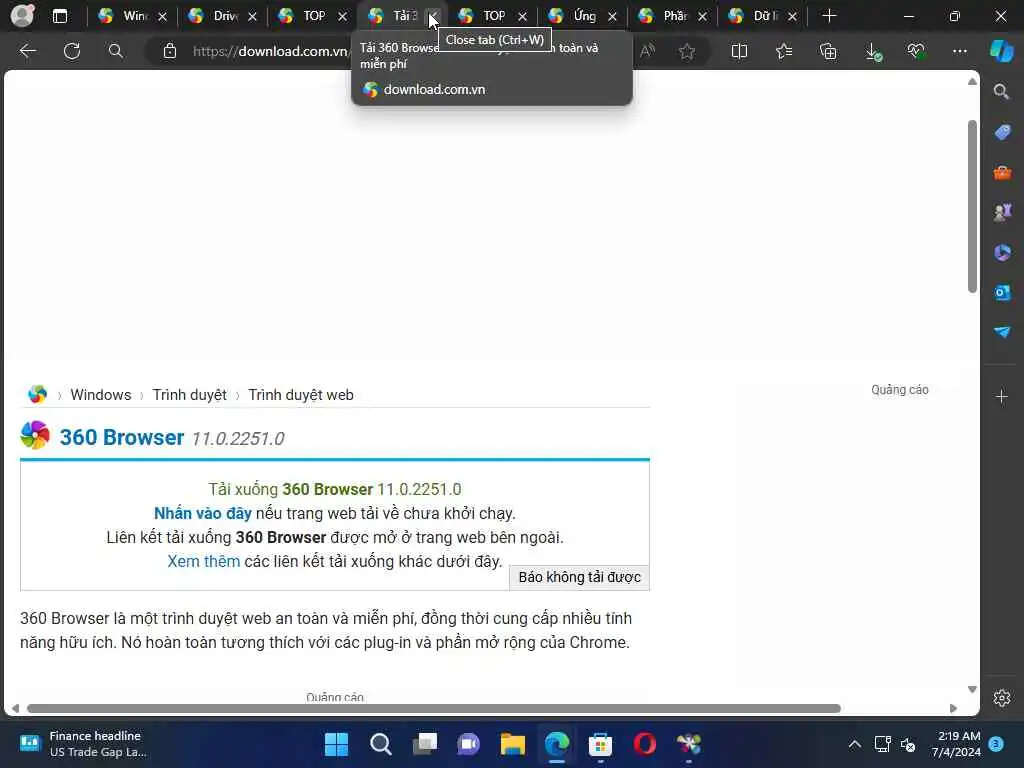Switch to the 'Dữ li' tab
Screen dimensions: 1024x768
[x=755, y=16]
